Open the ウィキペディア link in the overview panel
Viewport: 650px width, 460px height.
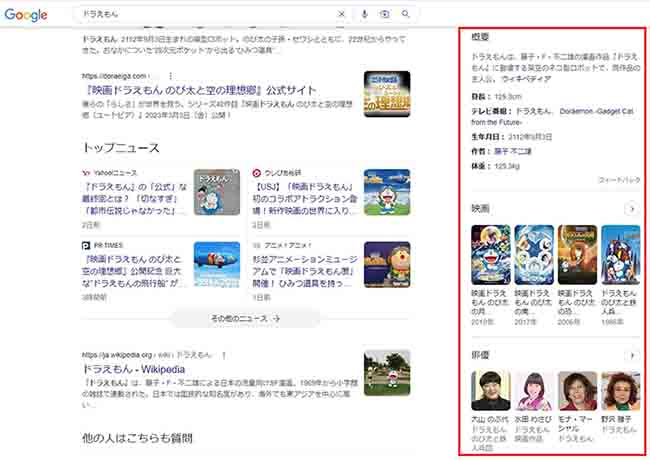526,79
